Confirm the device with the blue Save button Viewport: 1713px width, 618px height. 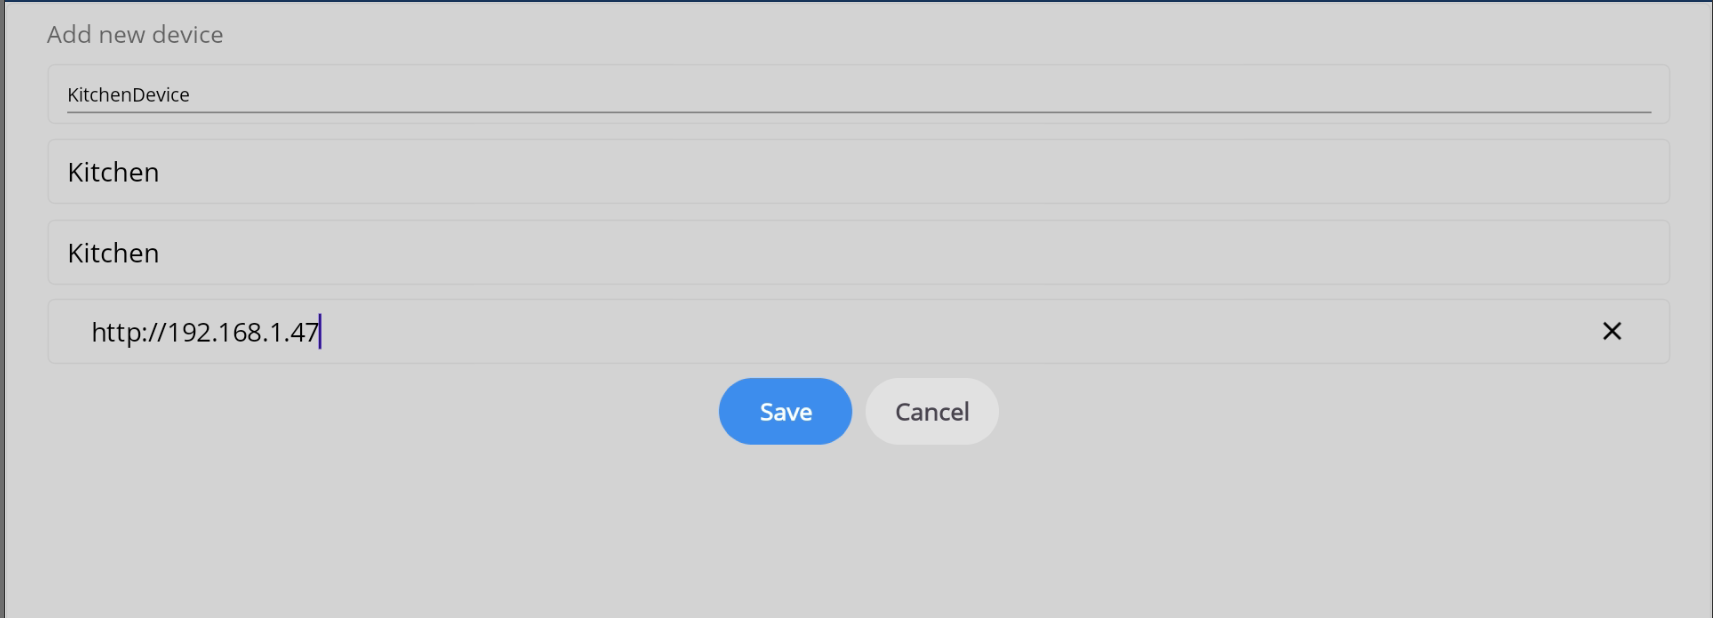coord(785,411)
